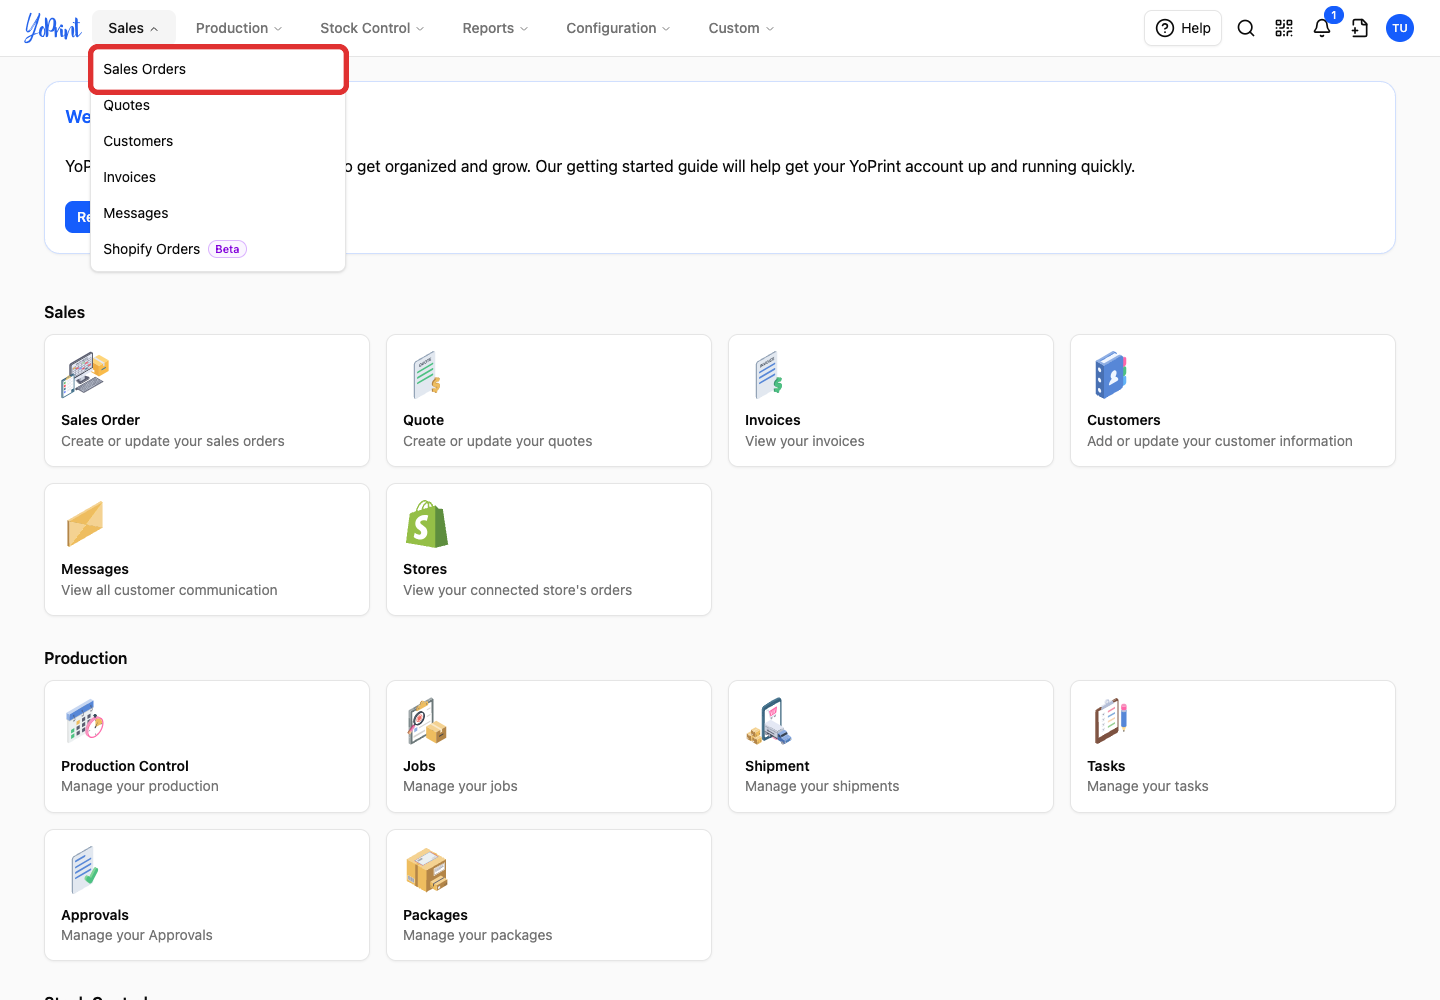Open the notifications bell
This screenshot has width=1440, height=1000.
click(x=1322, y=28)
